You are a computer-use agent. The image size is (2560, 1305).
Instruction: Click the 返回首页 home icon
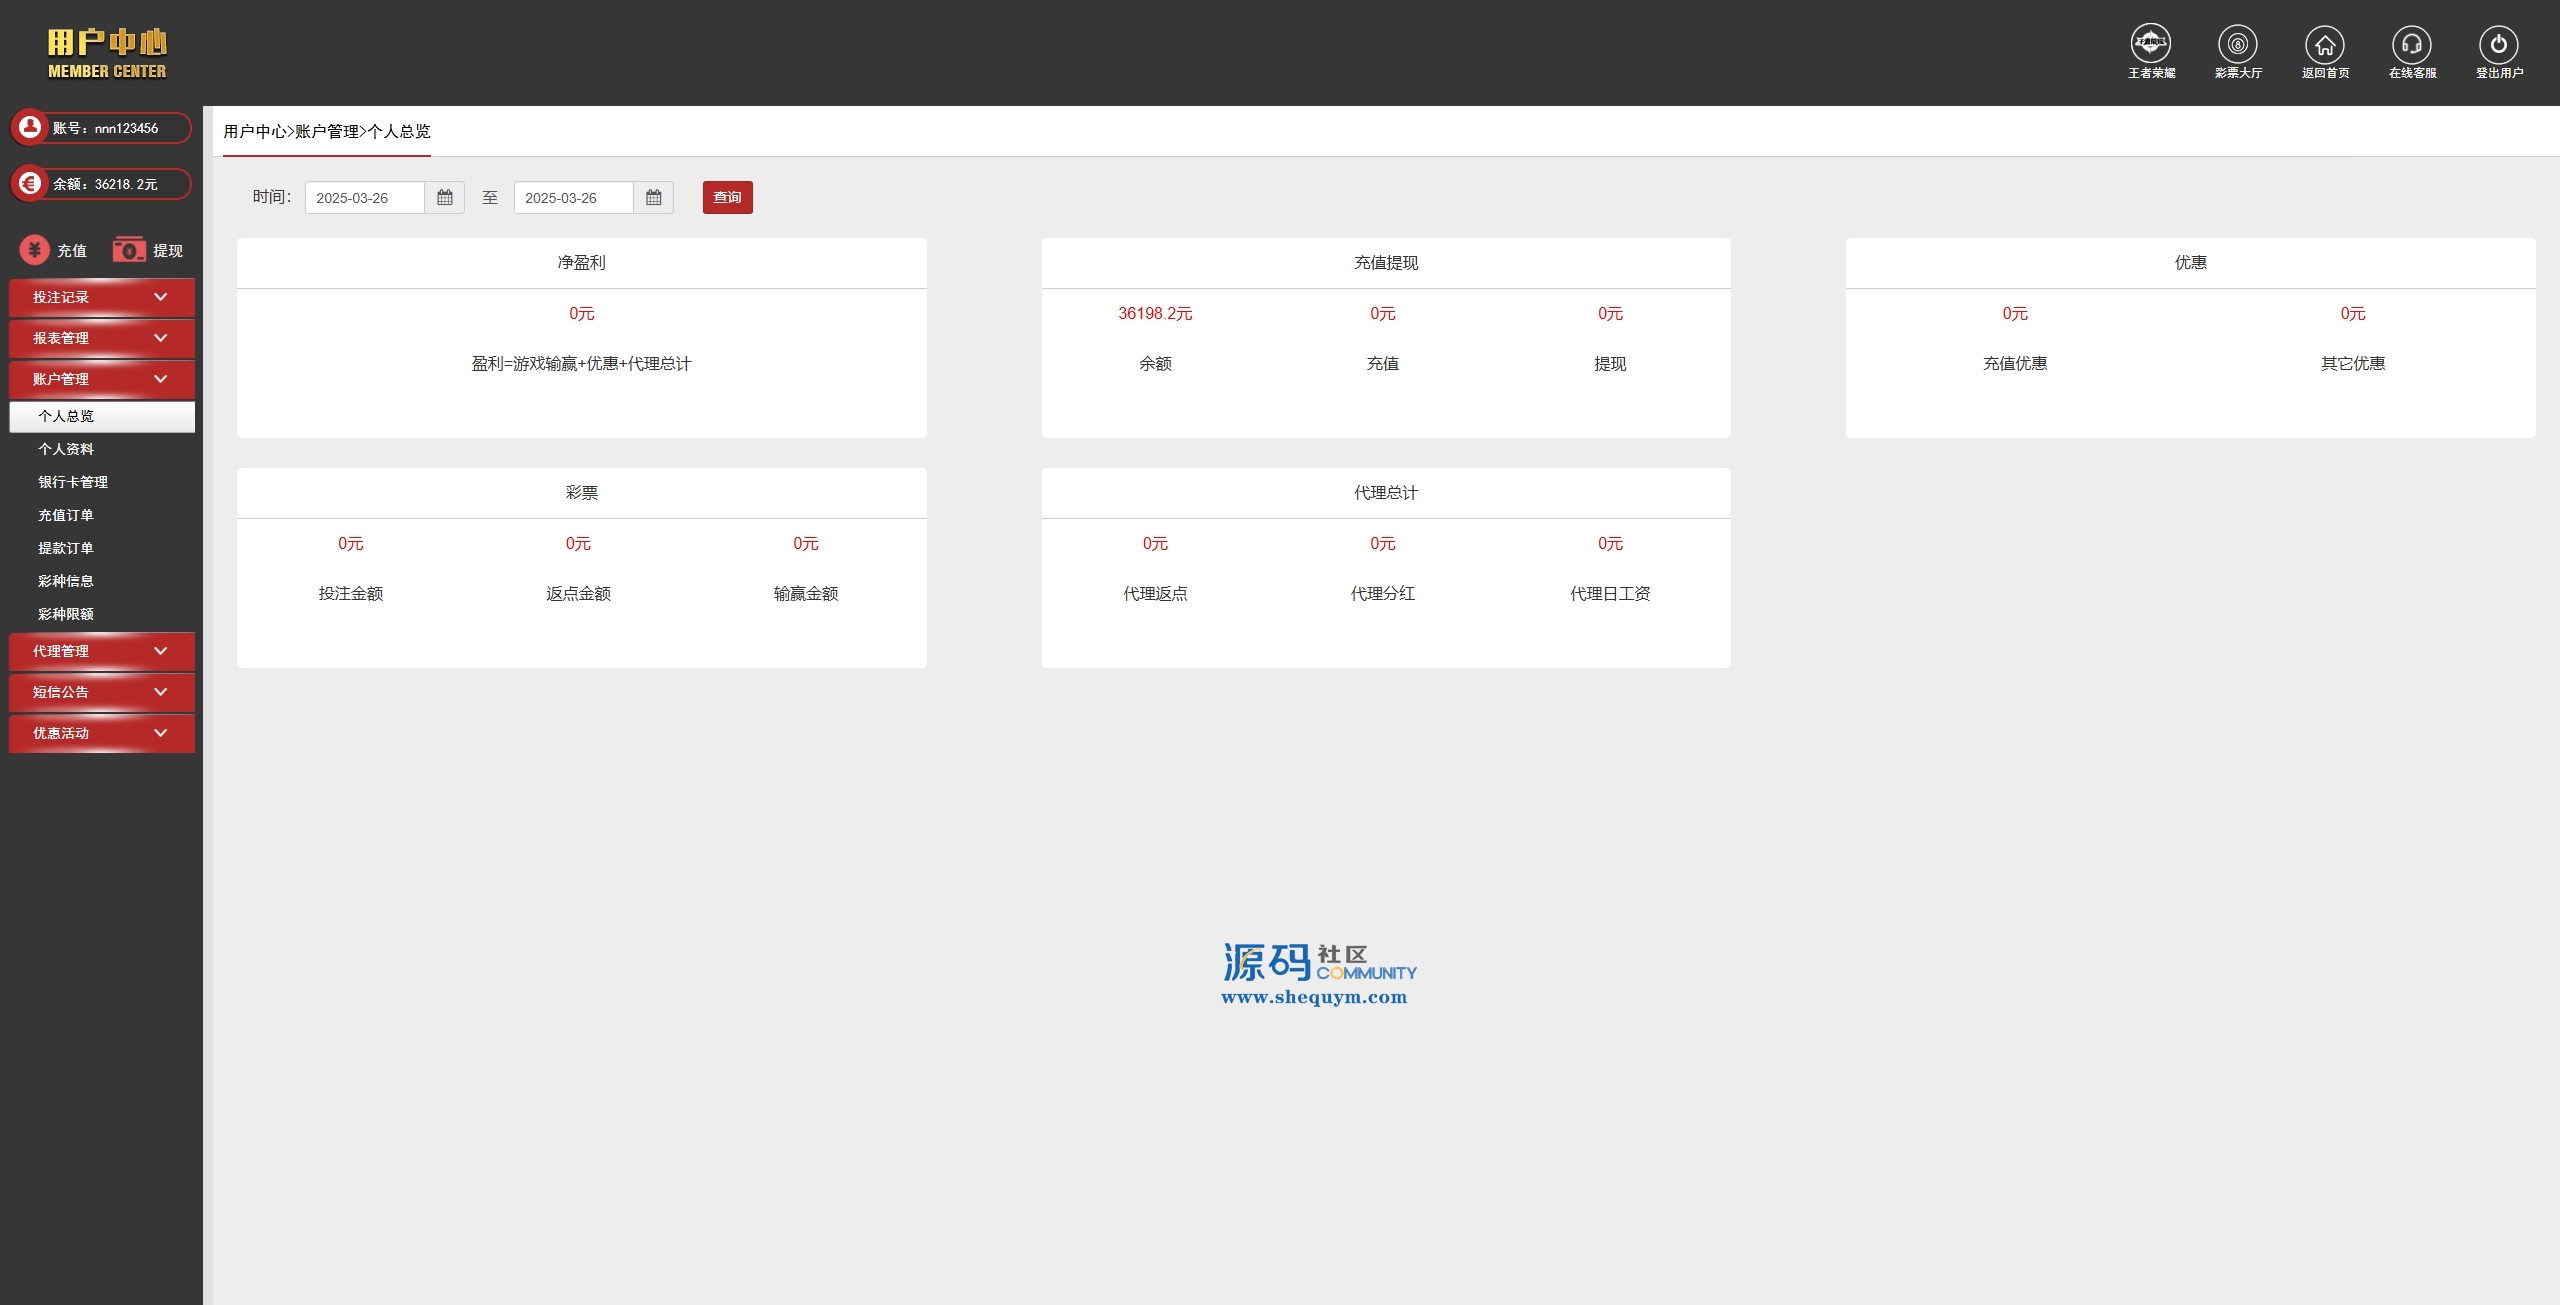click(2325, 45)
